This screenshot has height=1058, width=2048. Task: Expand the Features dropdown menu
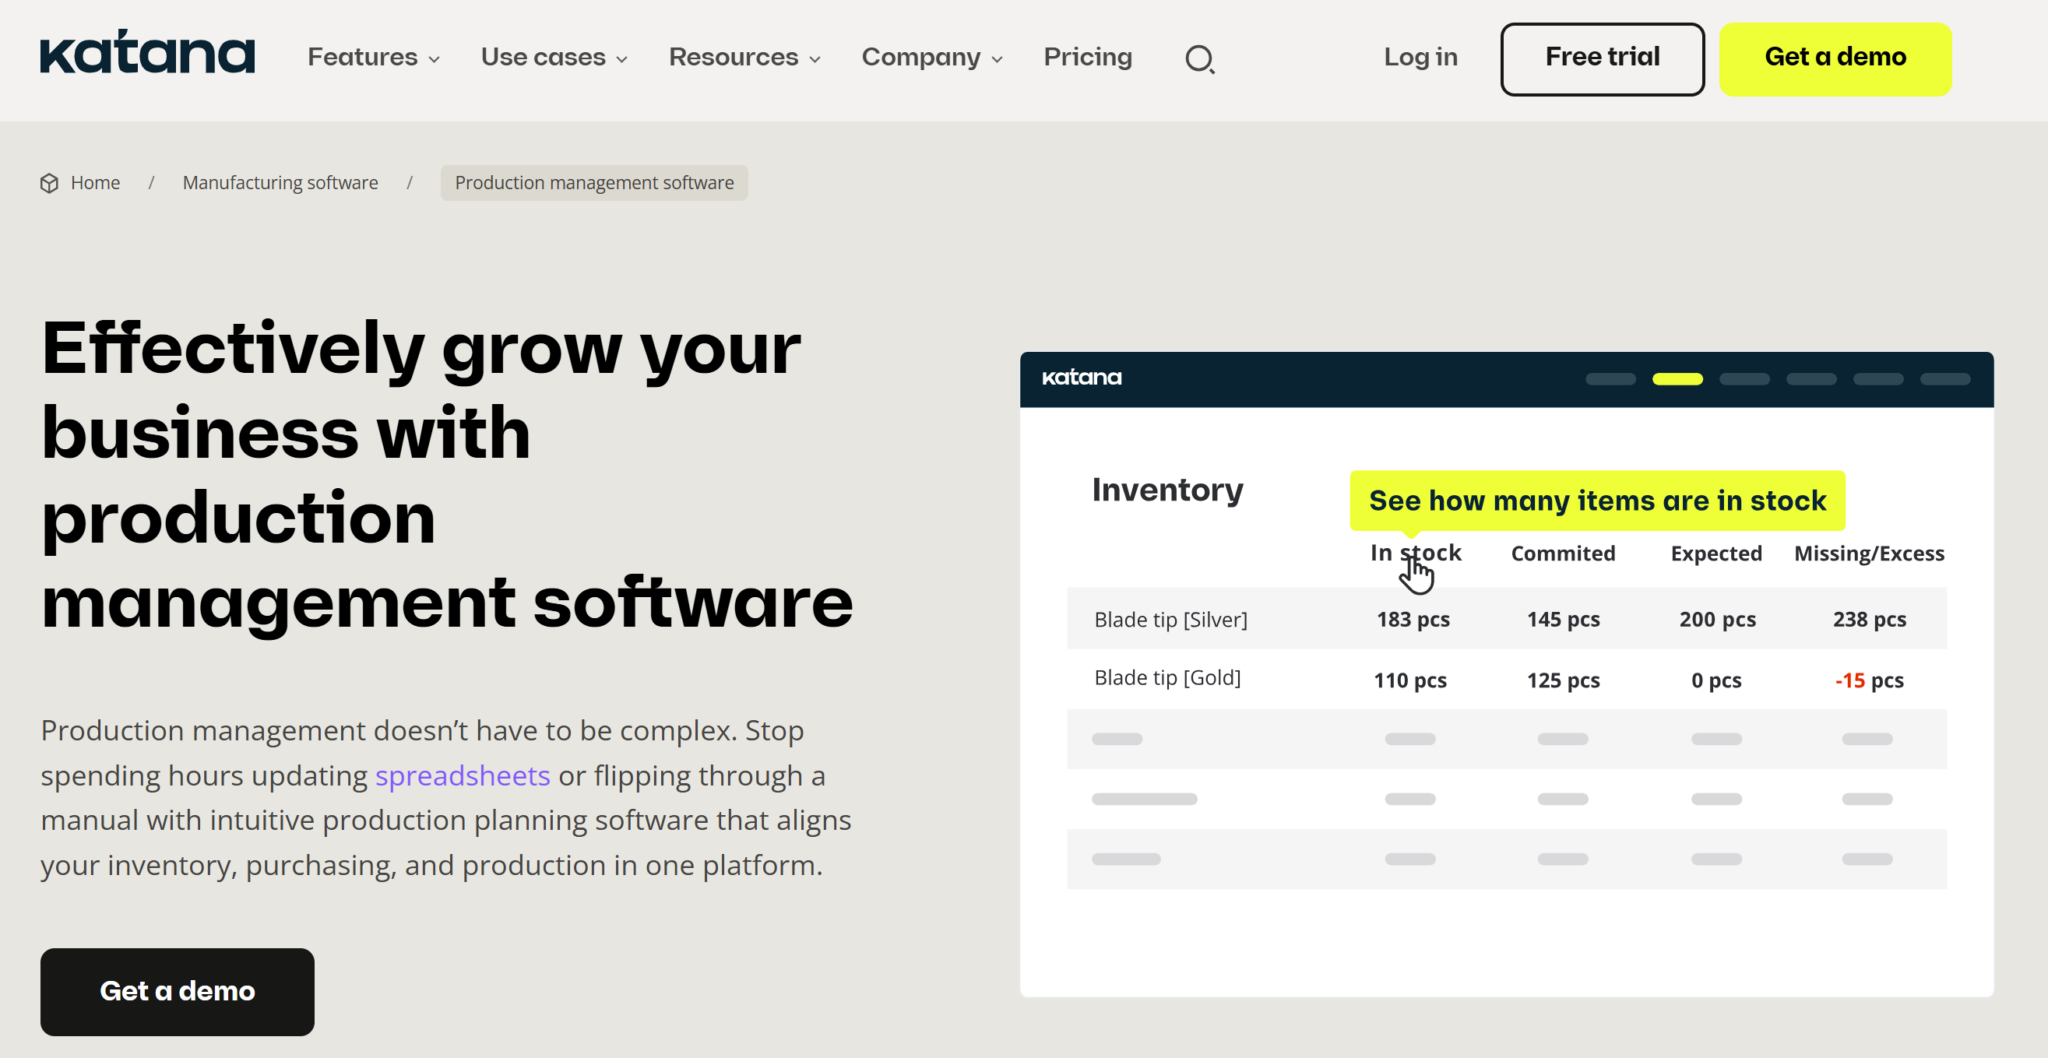point(373,57)
